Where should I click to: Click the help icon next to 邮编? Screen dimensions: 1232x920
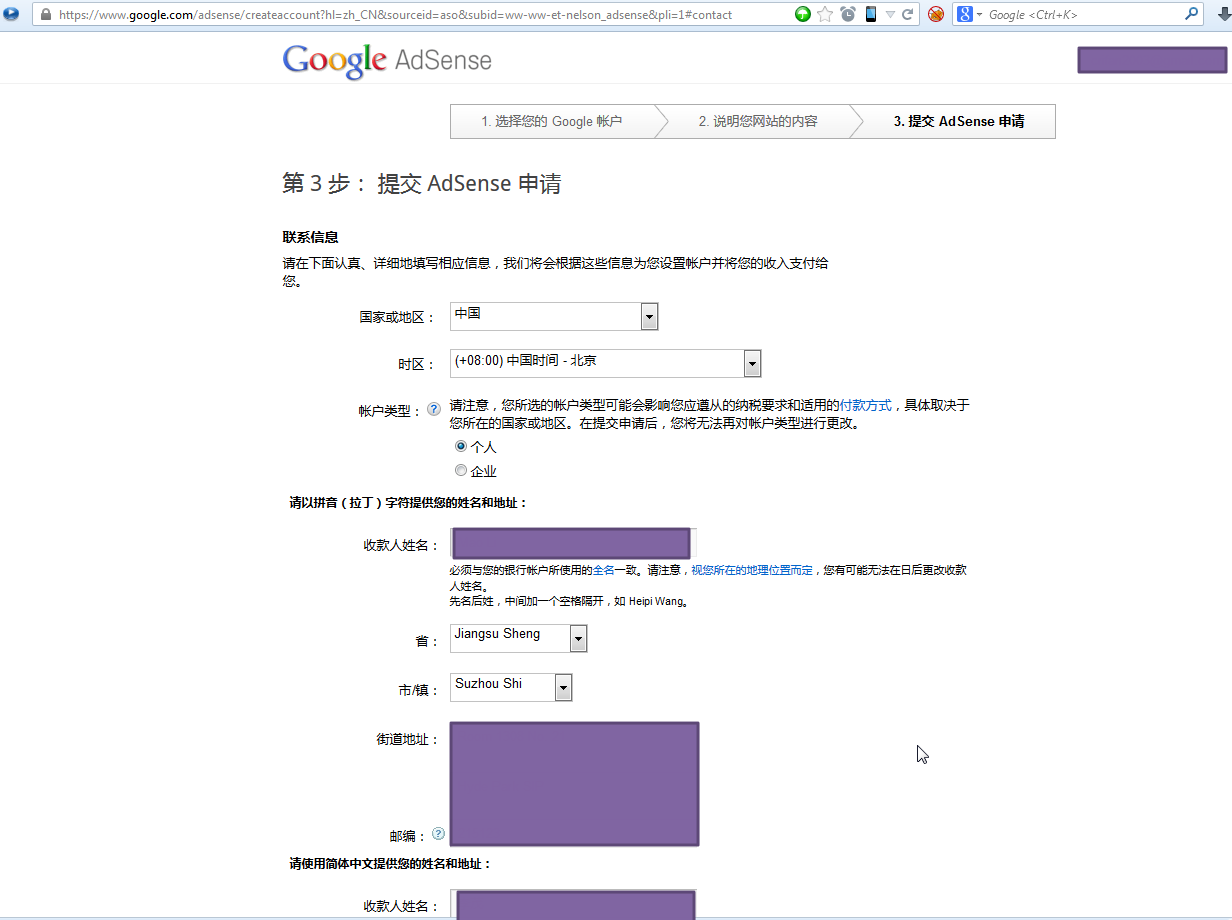[438, 834]
